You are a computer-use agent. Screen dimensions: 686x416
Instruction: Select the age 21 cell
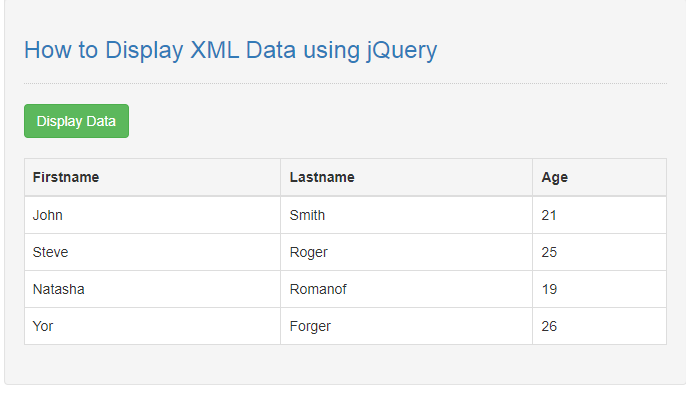(549, 215)
